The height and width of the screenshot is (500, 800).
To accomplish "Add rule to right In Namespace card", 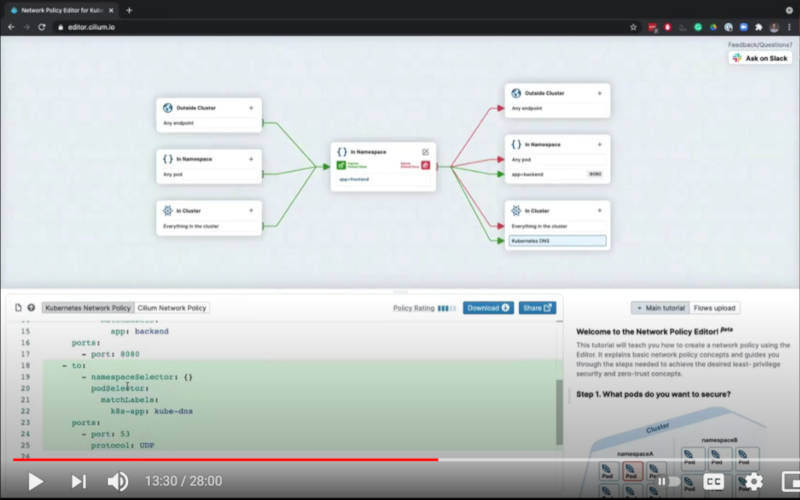I will tap(599, 144).
